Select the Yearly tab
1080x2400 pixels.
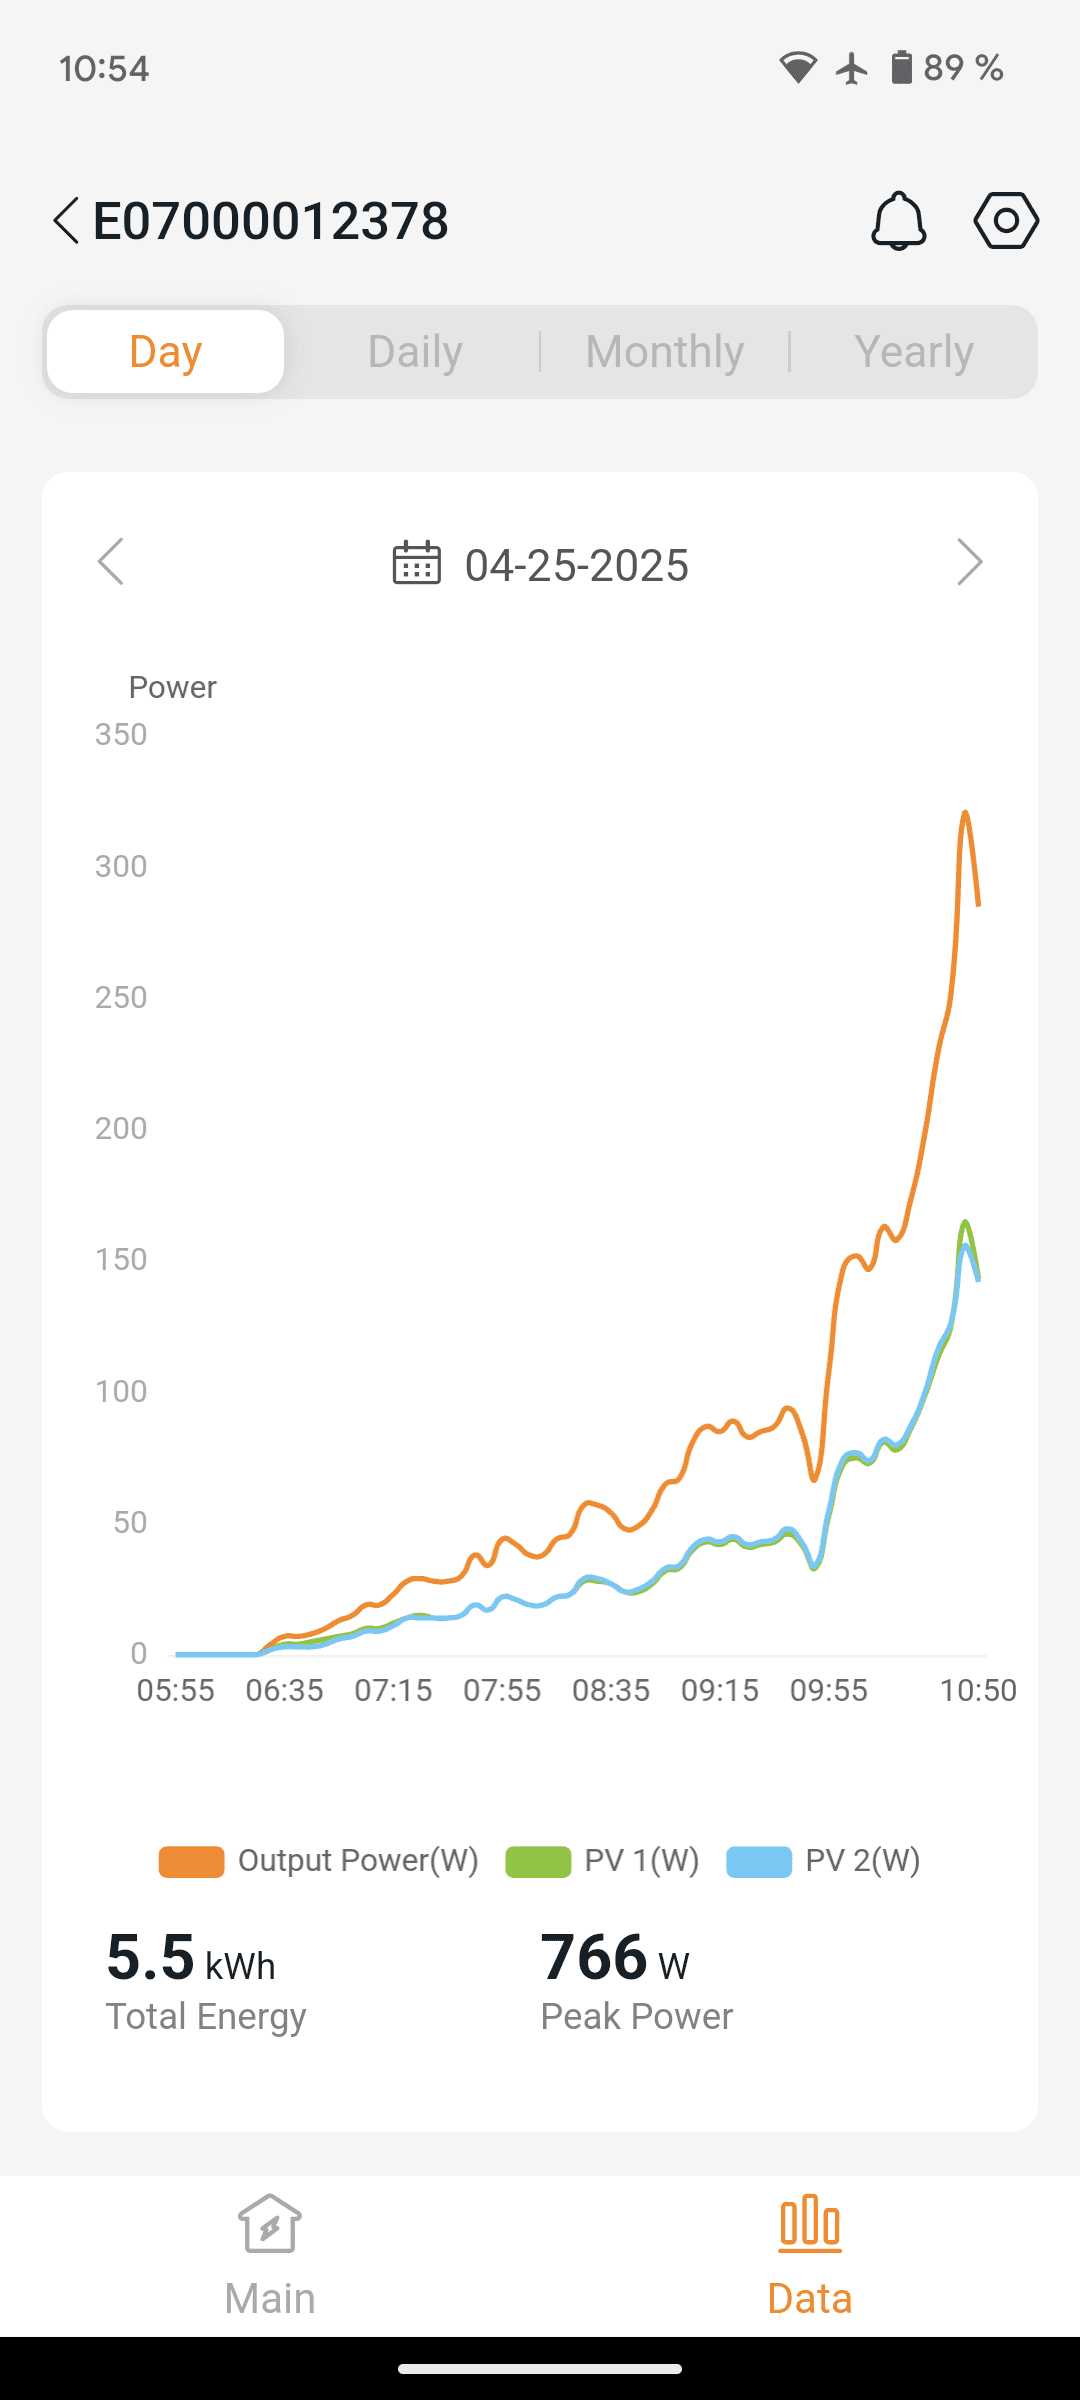pyautogui.click(x=914, y=352)
